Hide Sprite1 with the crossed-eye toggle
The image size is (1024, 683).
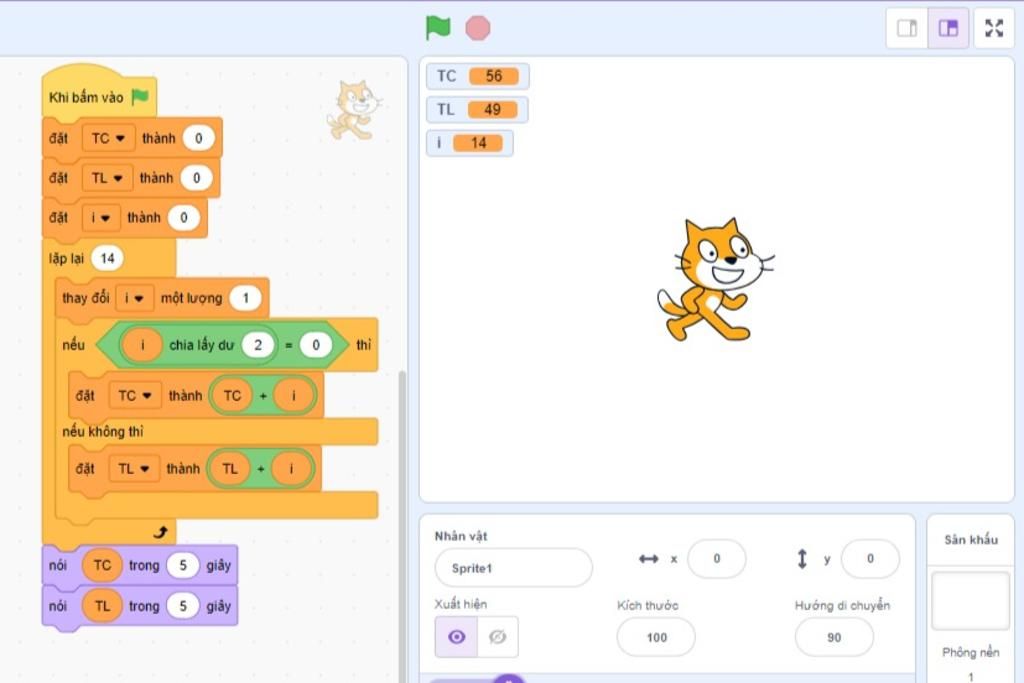[x=497, y=637]
